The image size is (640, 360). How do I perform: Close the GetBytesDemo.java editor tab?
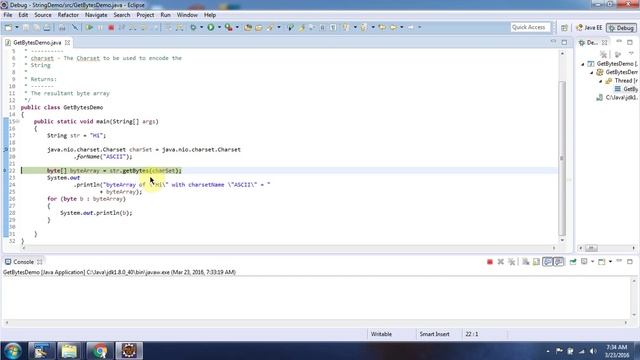tap(67, 42)
